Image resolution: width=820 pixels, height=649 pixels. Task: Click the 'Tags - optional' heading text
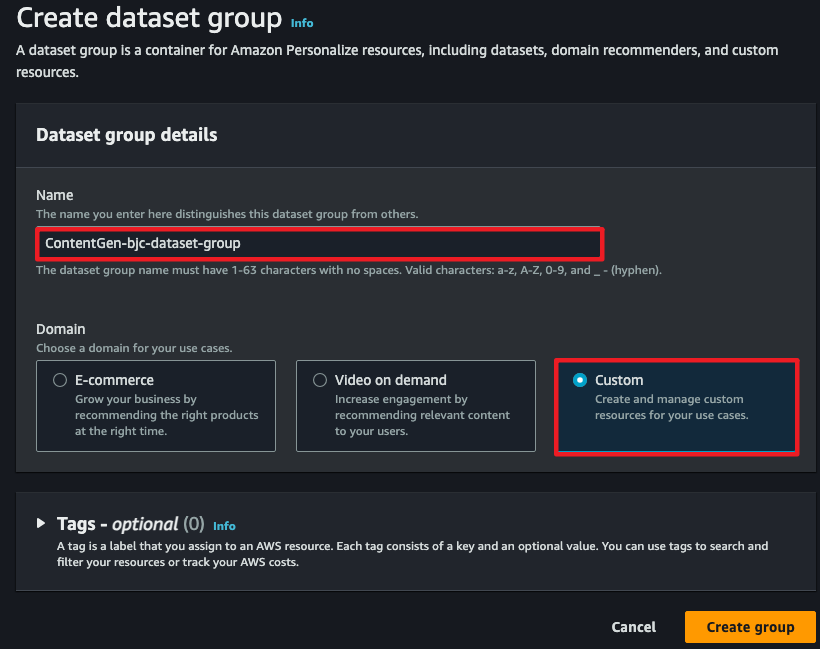(131, 524)
